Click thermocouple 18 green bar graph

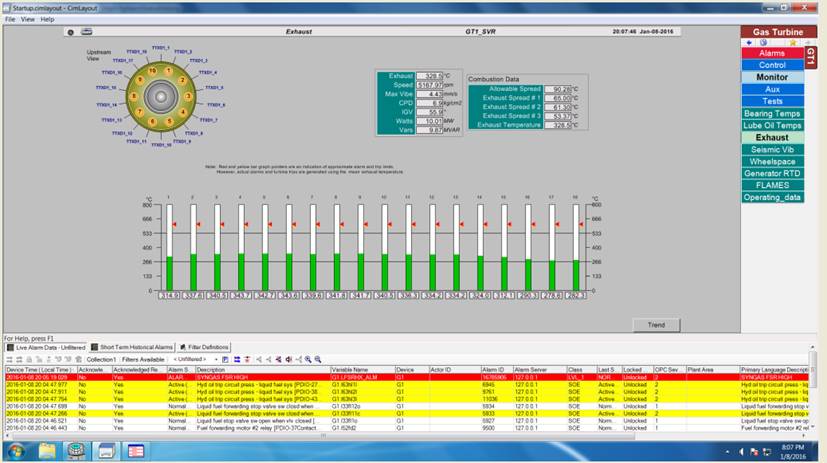[576, 275]
